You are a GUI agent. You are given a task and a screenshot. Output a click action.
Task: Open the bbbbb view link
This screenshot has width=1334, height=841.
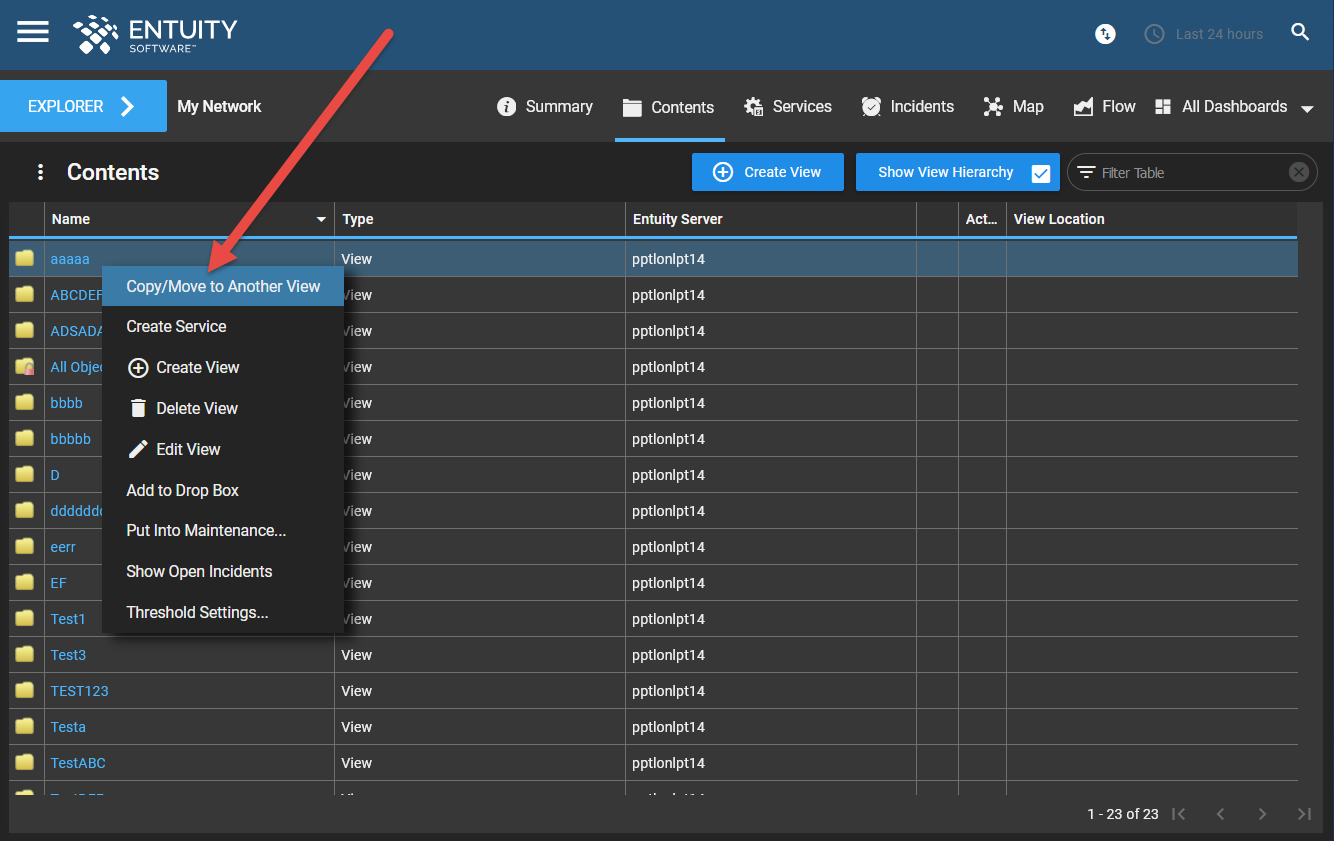(71, 439)
